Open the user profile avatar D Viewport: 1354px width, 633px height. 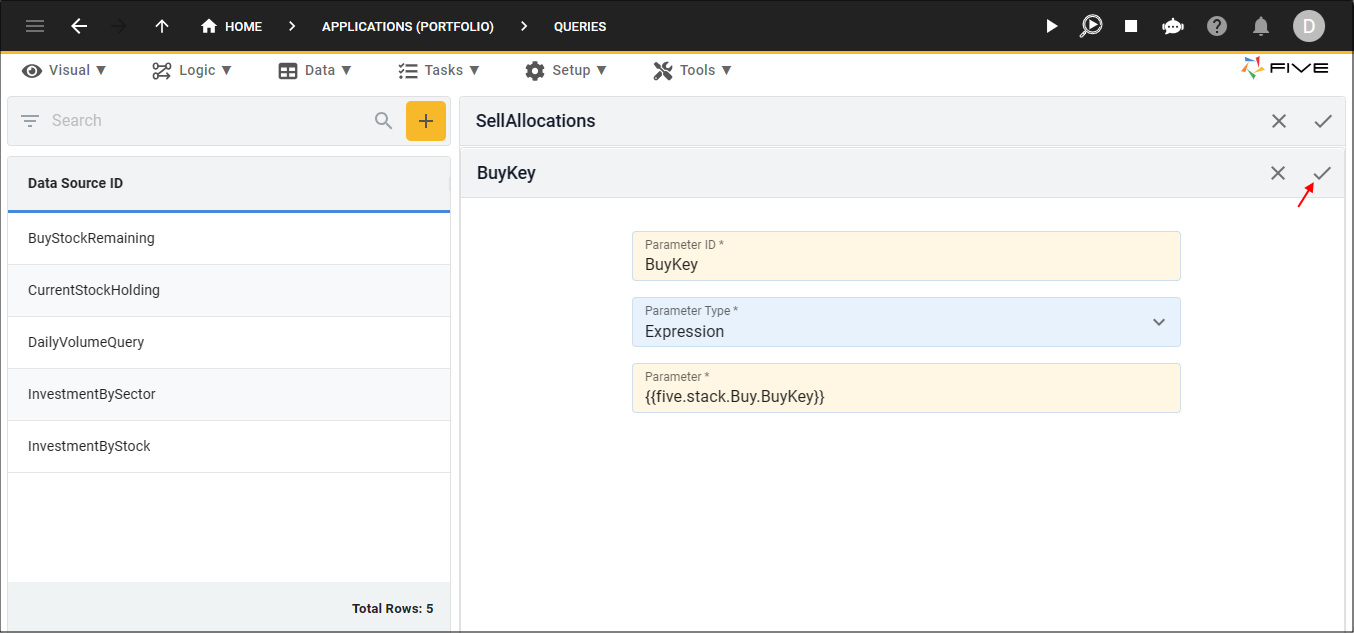point(1308,26)
